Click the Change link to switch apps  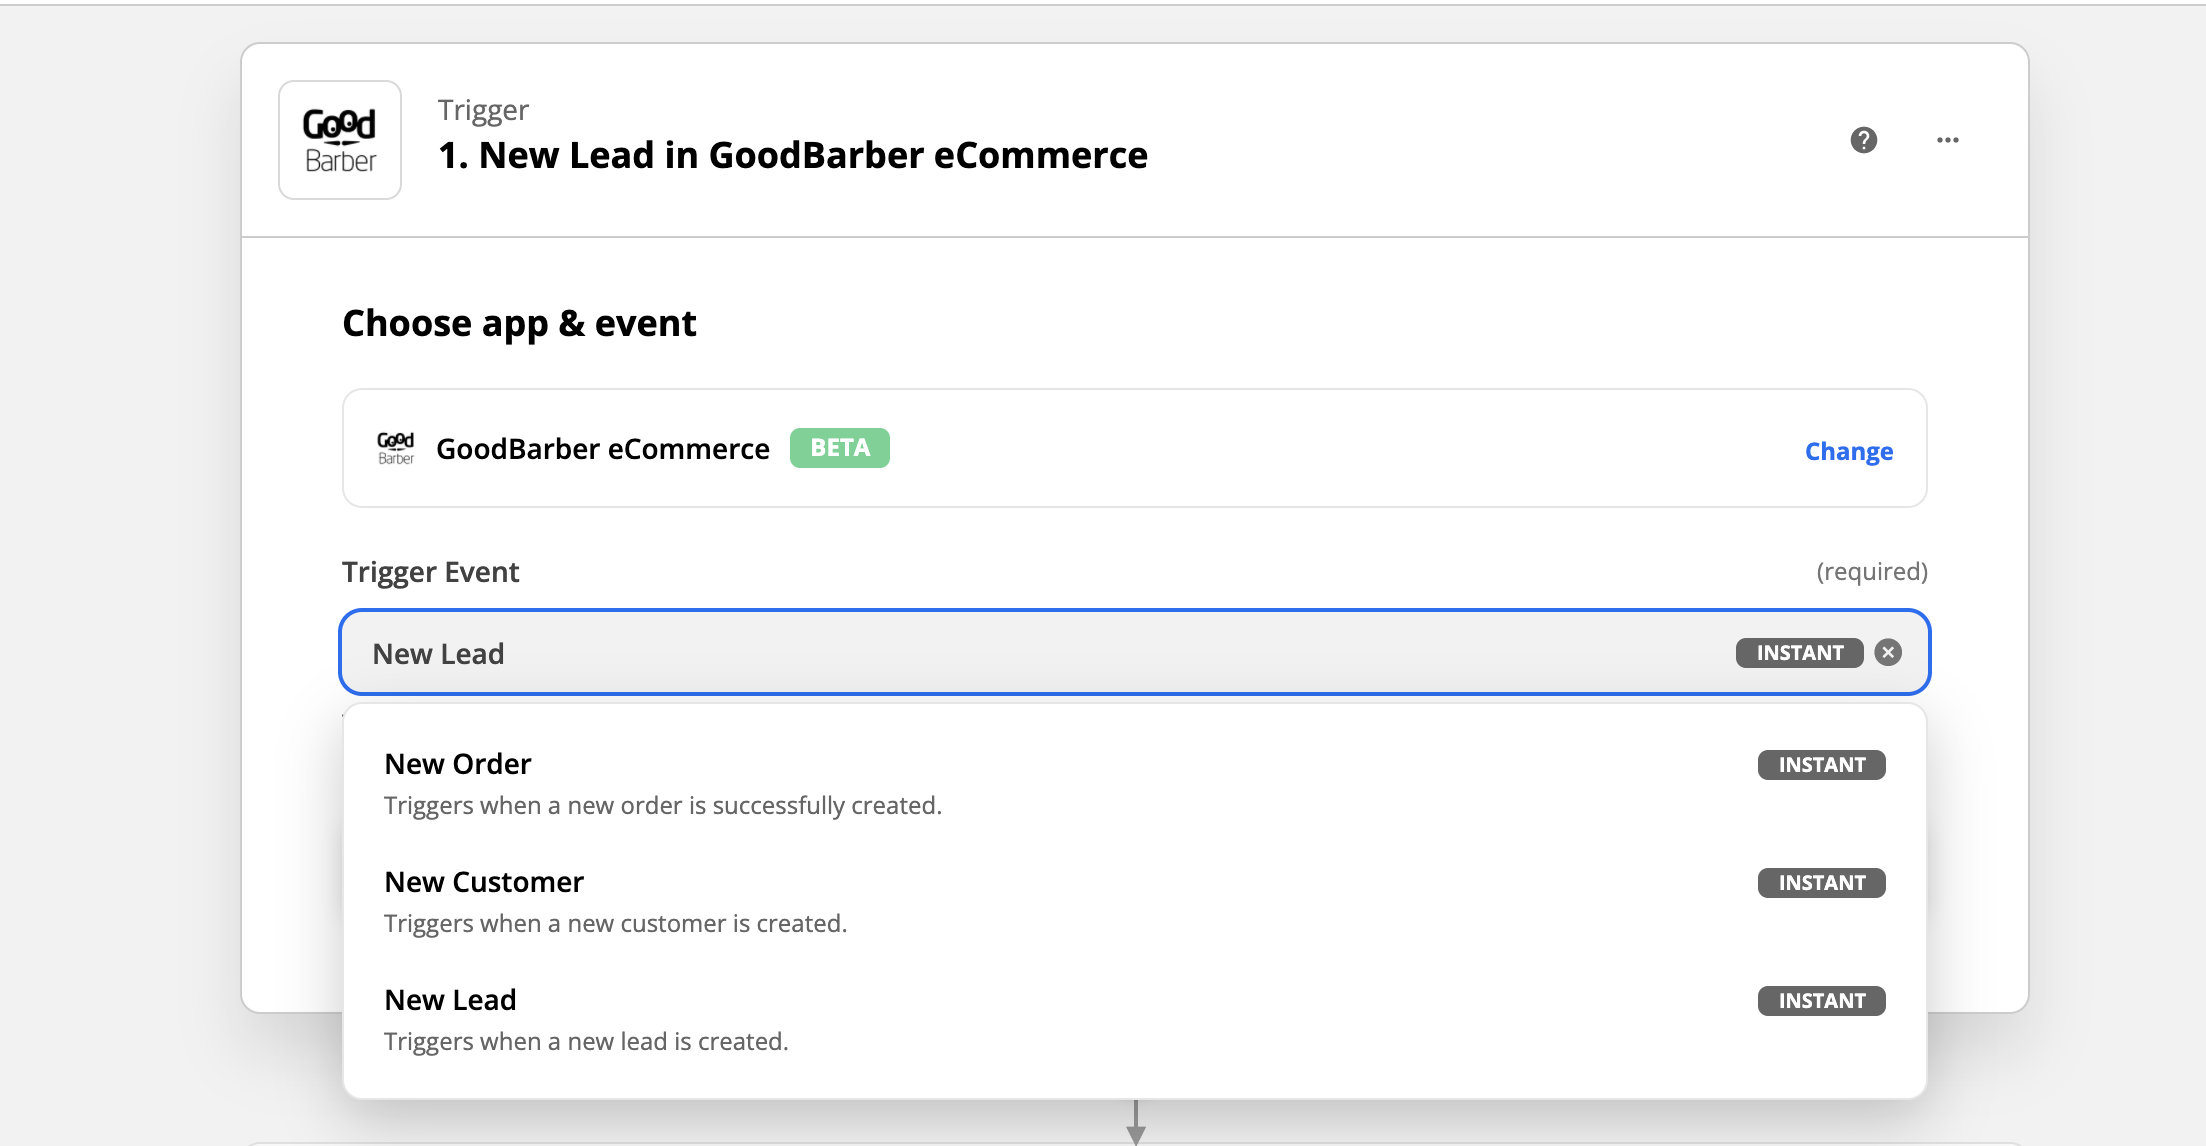(1848, 451)
